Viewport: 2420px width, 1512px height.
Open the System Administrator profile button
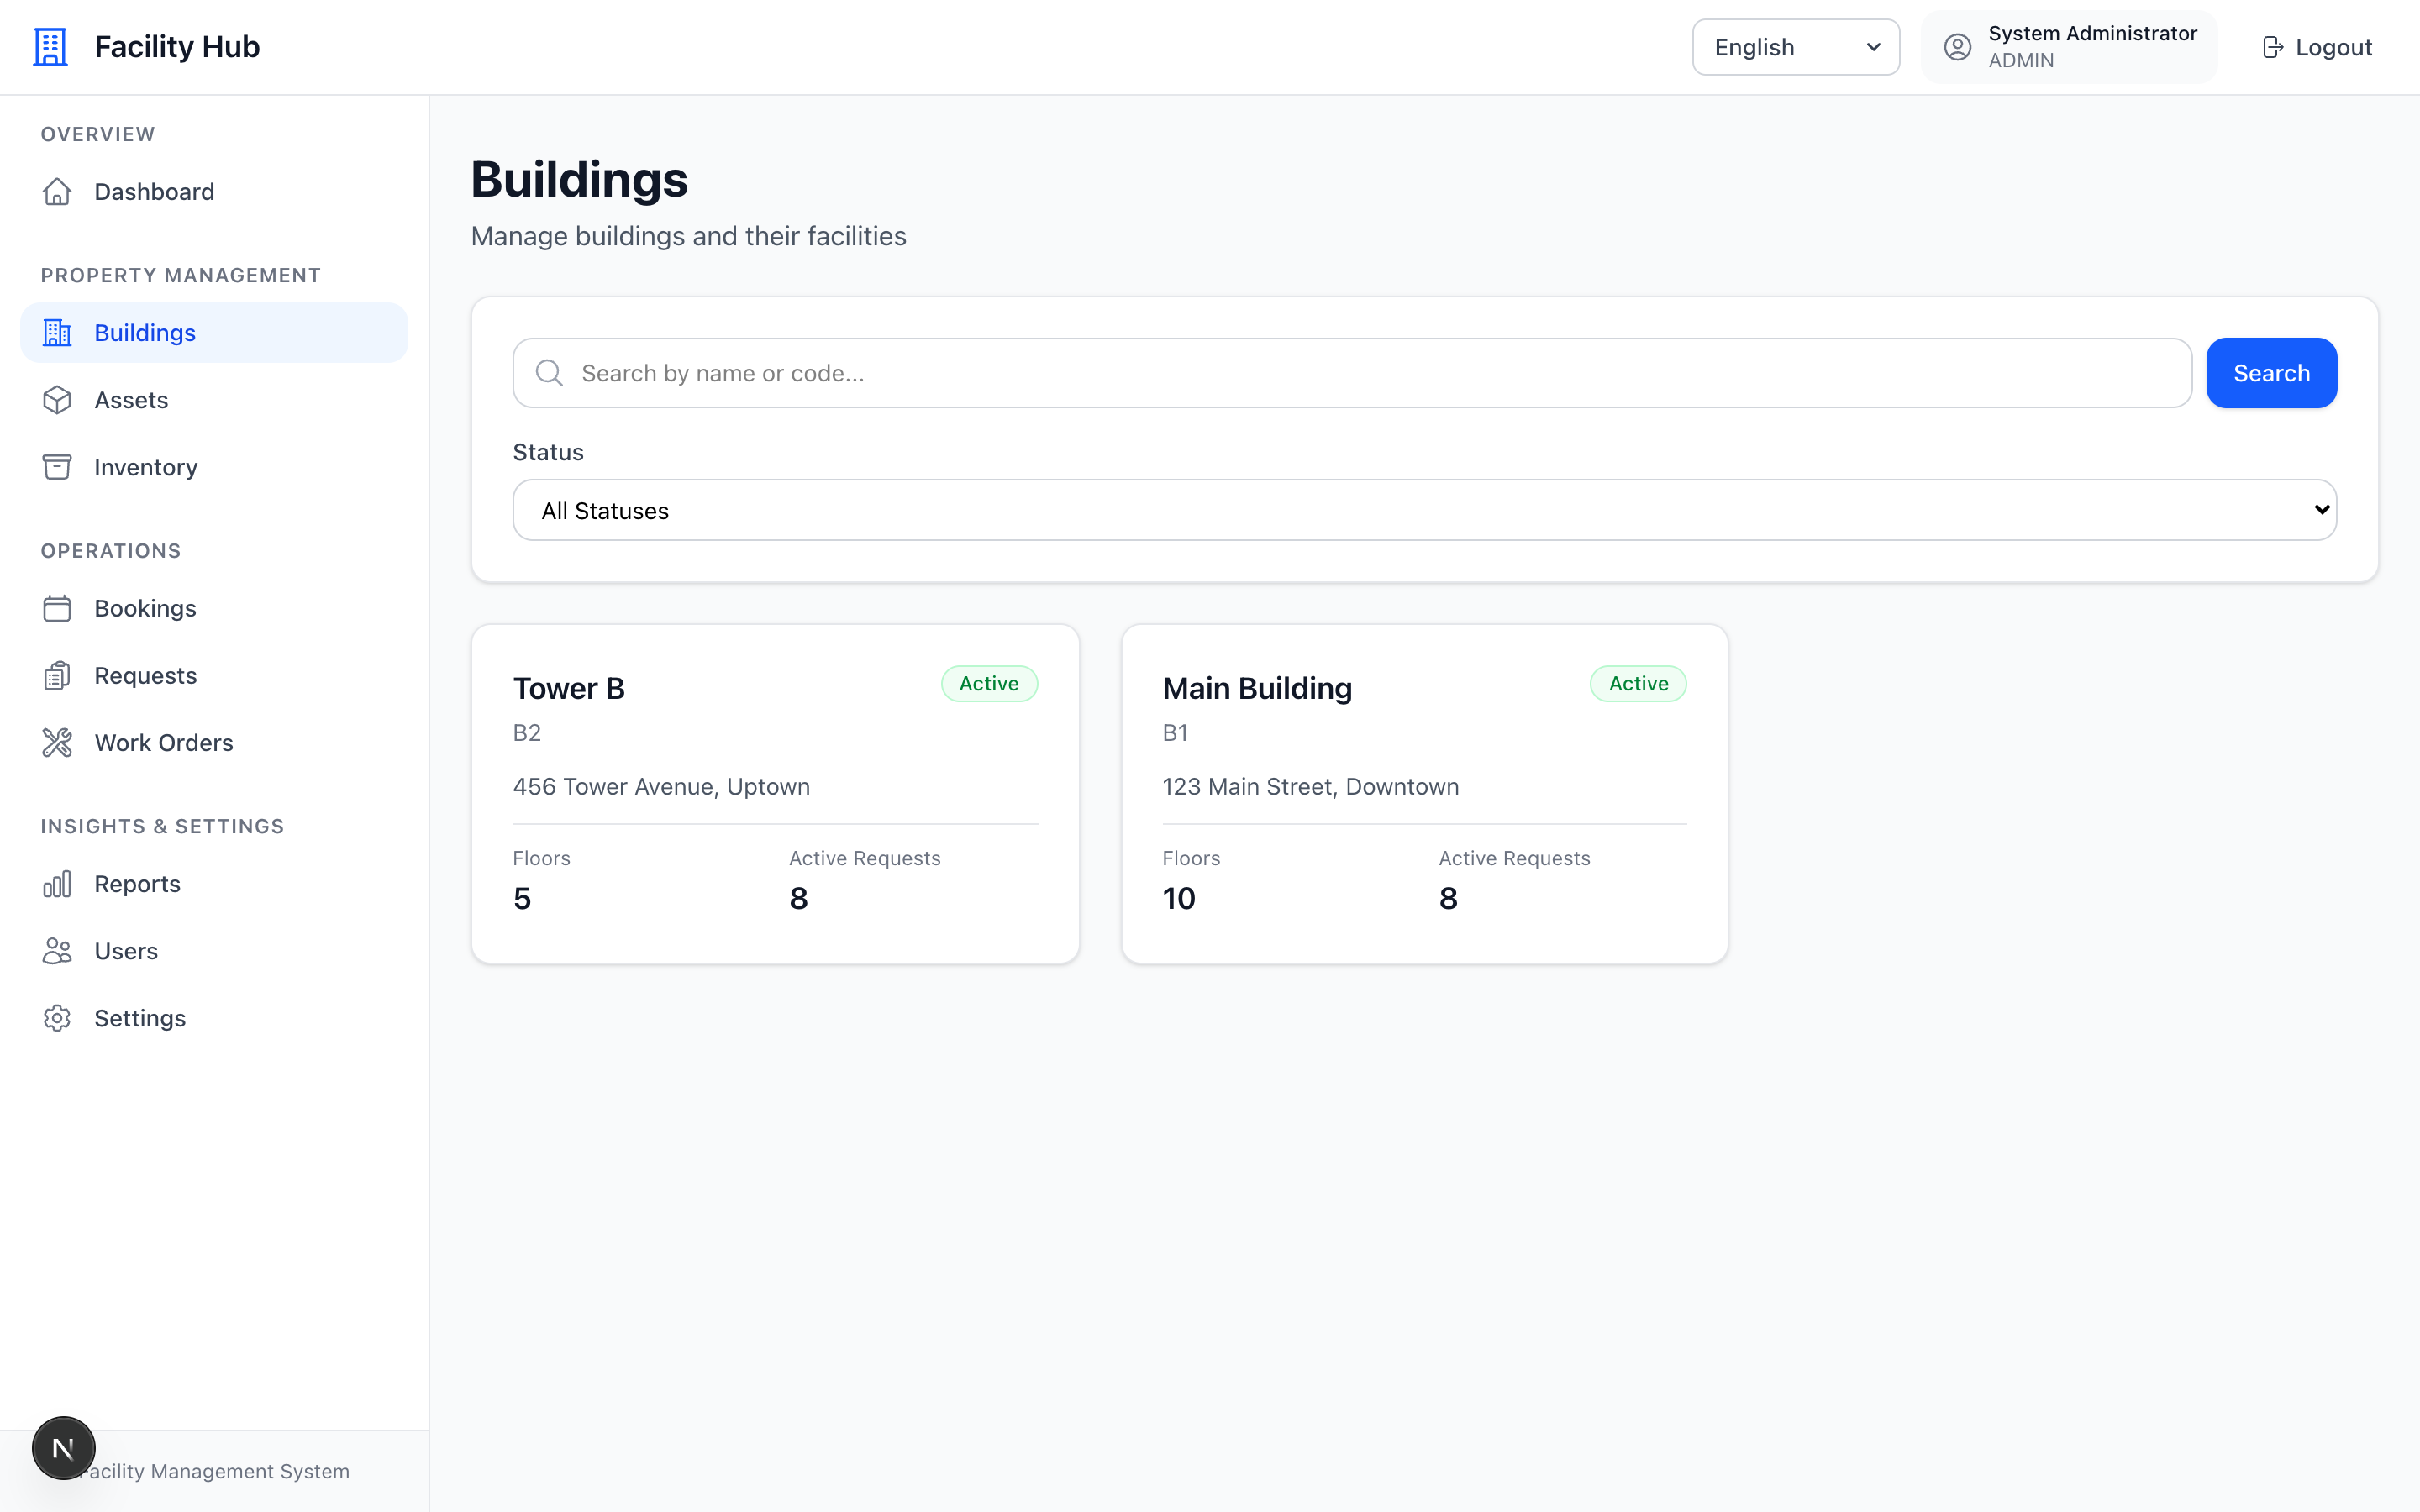[2068, 47]
